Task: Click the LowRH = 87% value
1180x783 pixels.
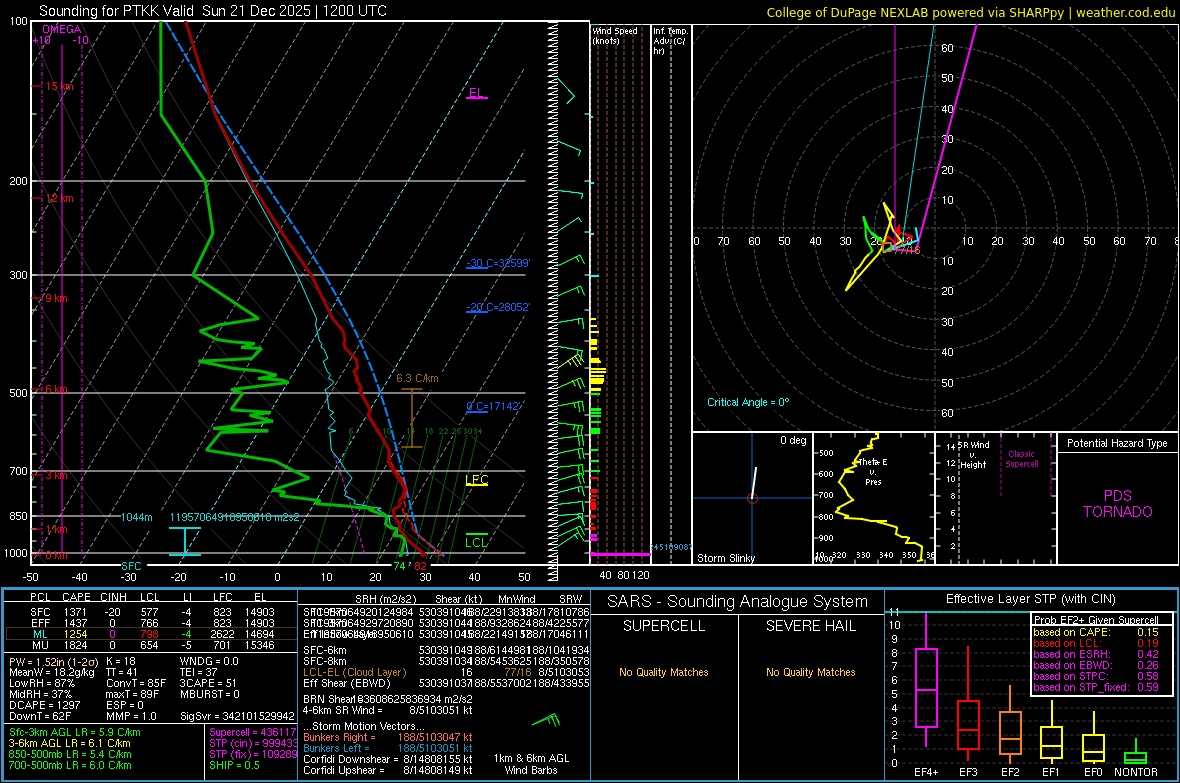Action: click(x=41, y=684)
